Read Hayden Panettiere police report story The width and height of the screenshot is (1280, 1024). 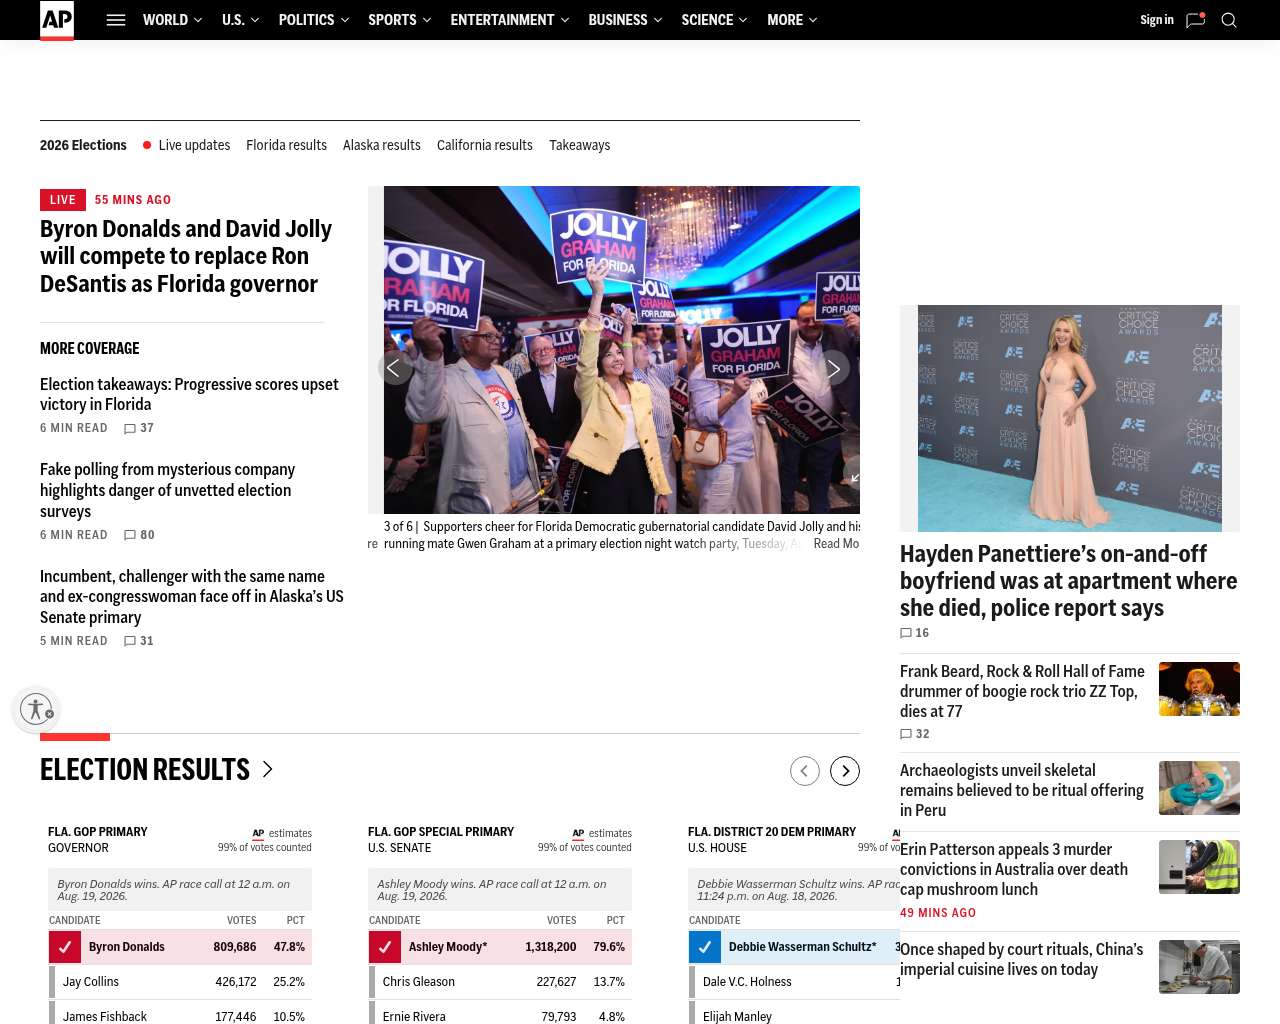coord(1068,581)
